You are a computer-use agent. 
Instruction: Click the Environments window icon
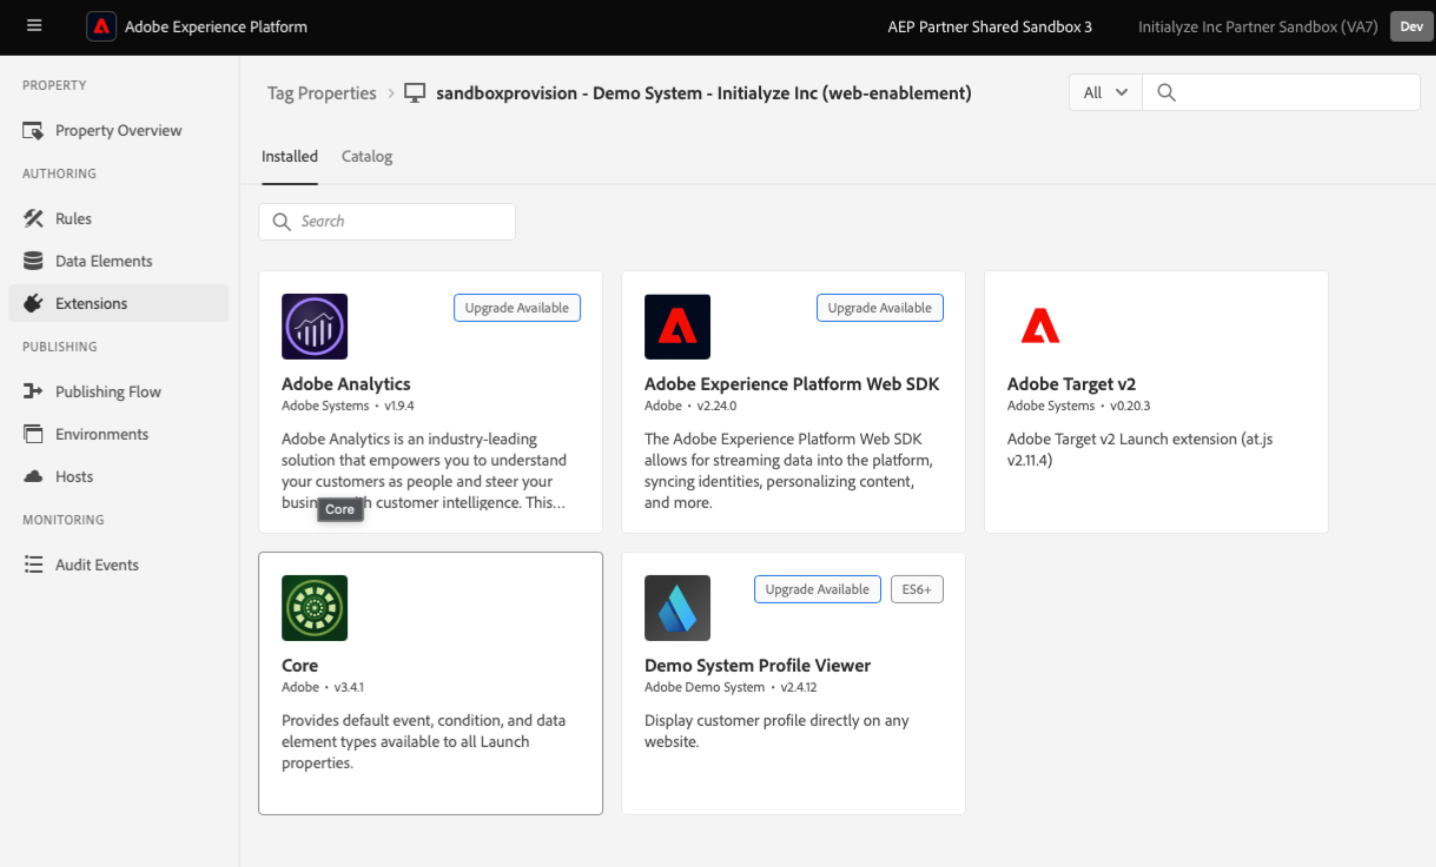(33, 434)
